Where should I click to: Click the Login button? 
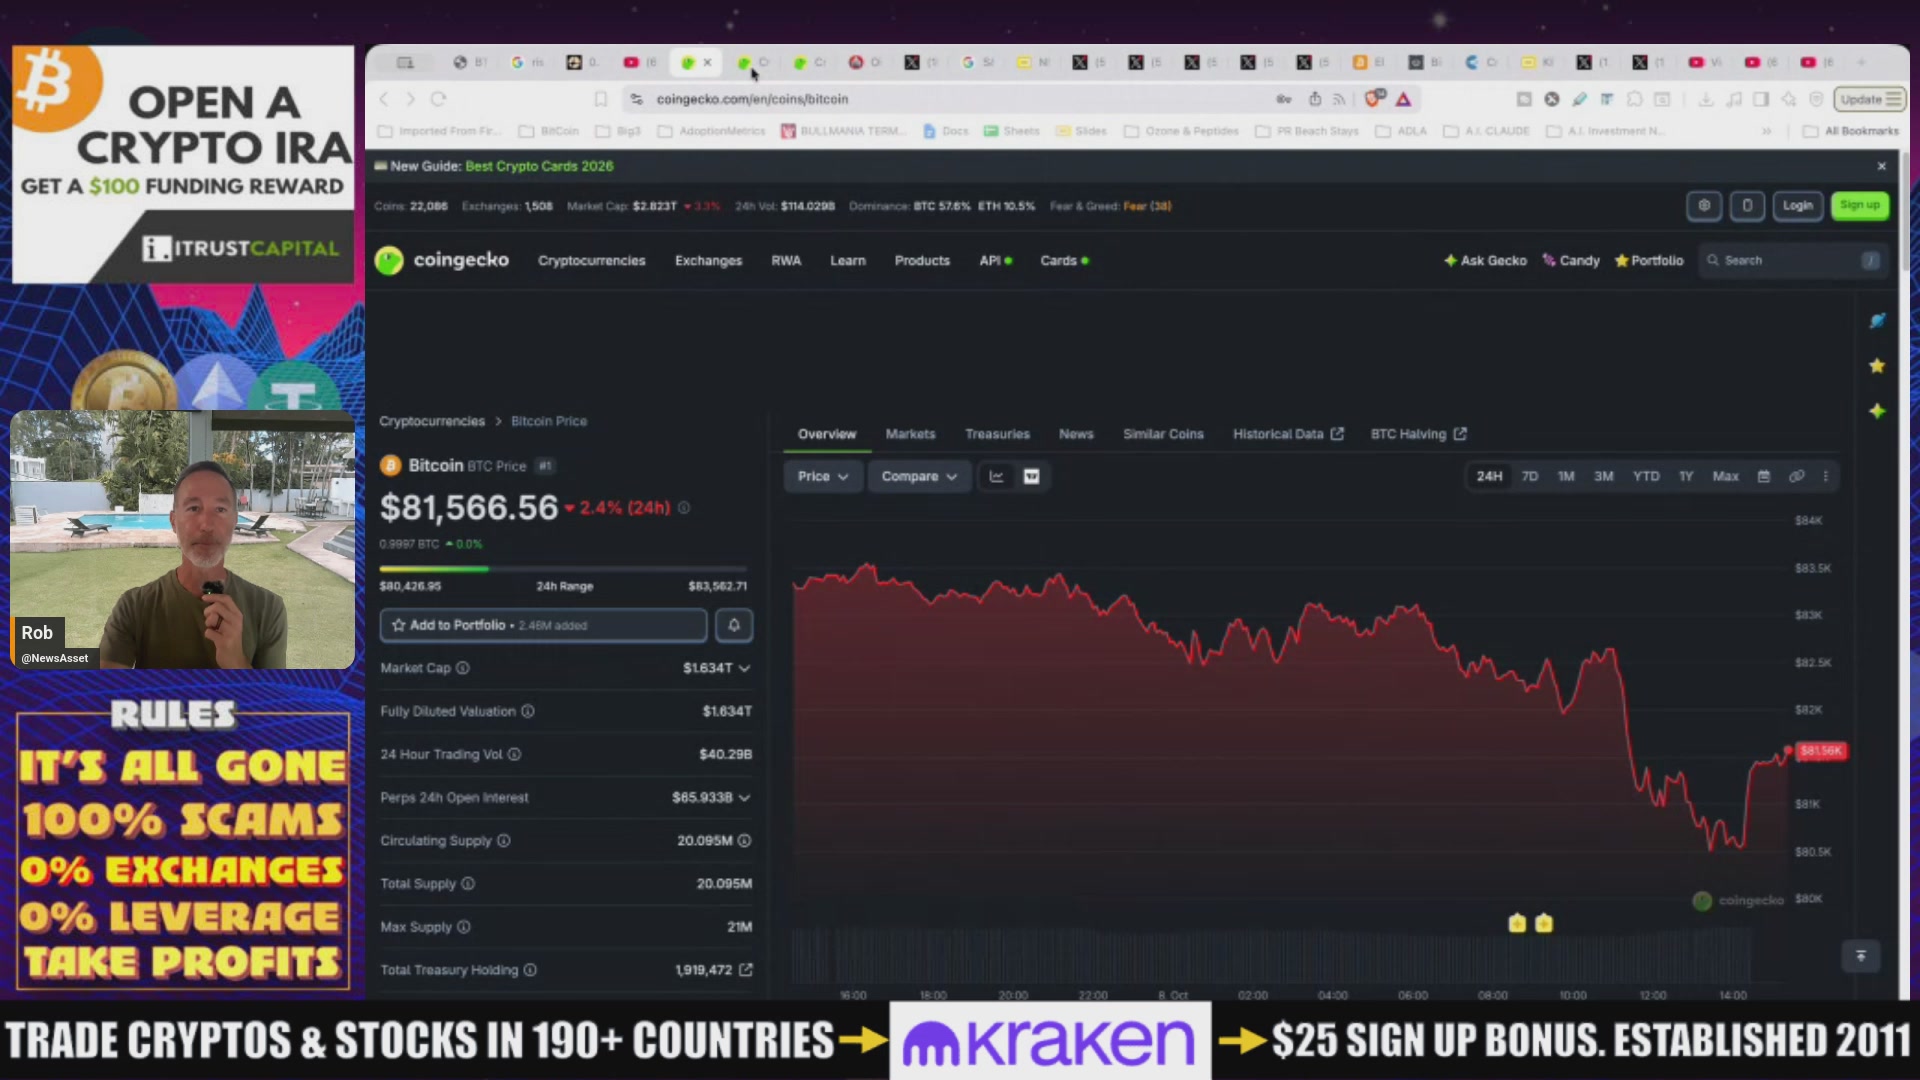(x=1797, y=205)
